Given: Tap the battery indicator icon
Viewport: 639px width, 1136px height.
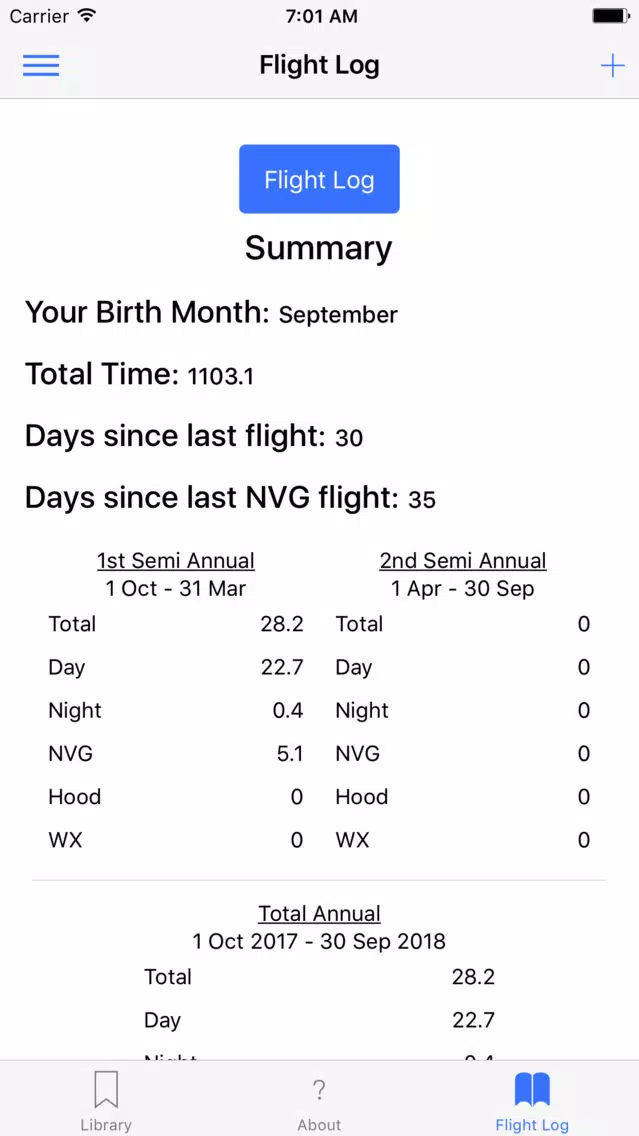Looking at the screenshot, I should point(610,16).
